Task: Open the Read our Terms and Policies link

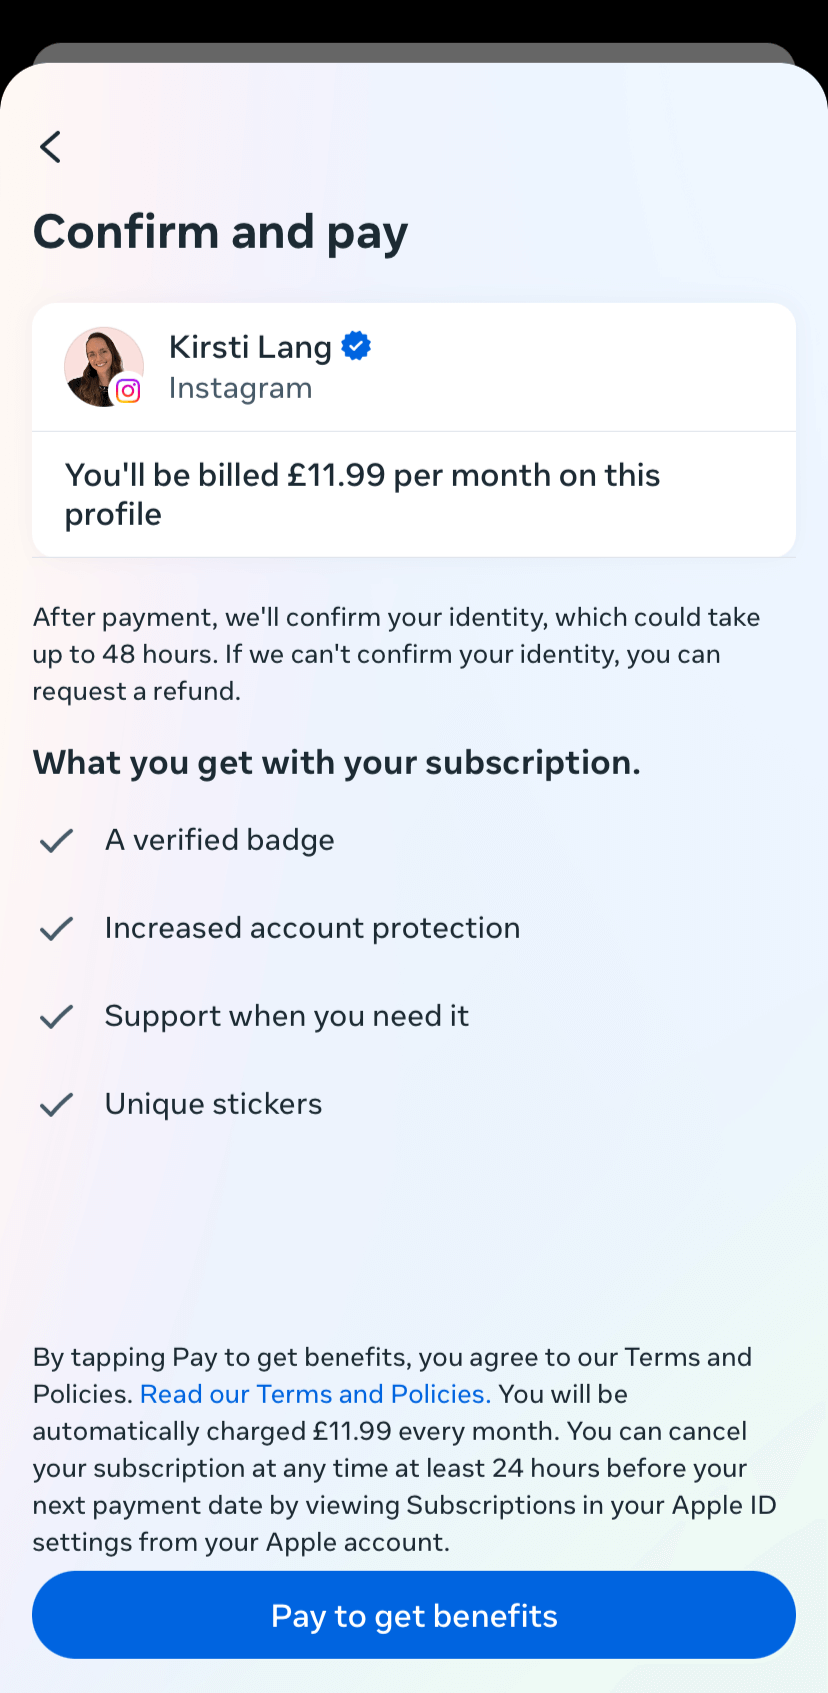Action: [x=315, y=1394]
